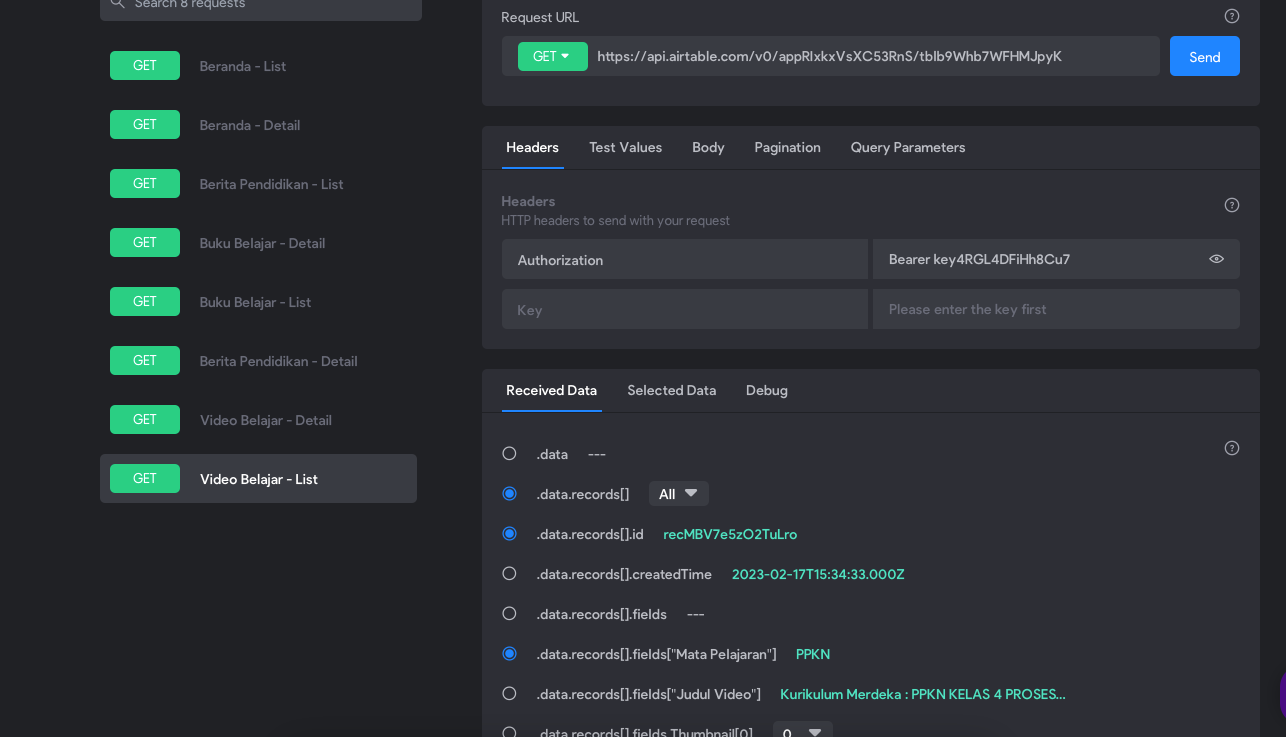Select the createdTime radio button
The image size is (1286, 737).
click(x=509, y=574)
